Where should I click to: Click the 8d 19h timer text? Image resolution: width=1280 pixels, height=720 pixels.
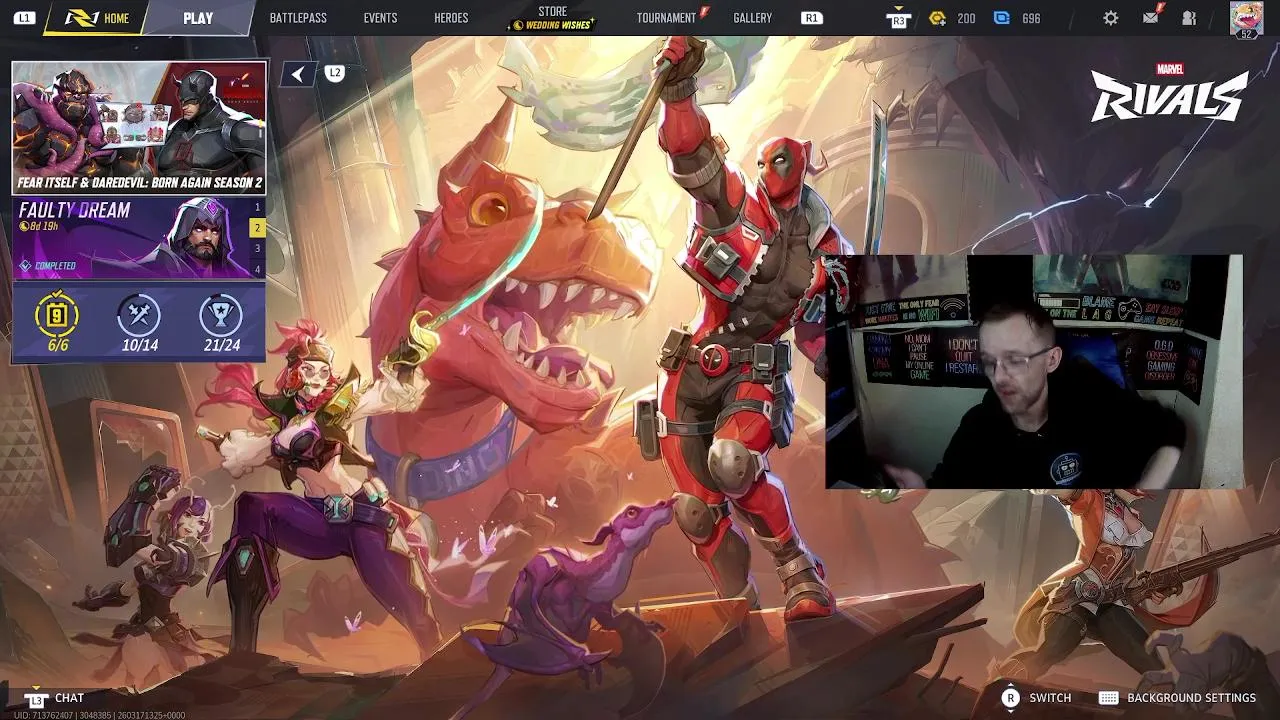point(44,227)
